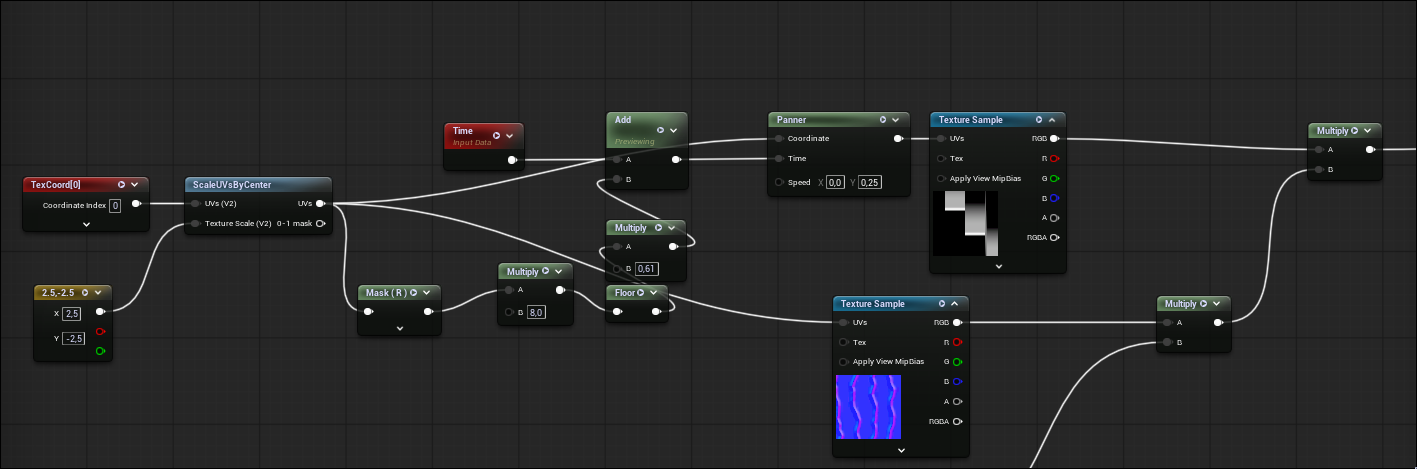Click red output pin on 2.5,-2.5 node
1417x469 pixels.
101,332
